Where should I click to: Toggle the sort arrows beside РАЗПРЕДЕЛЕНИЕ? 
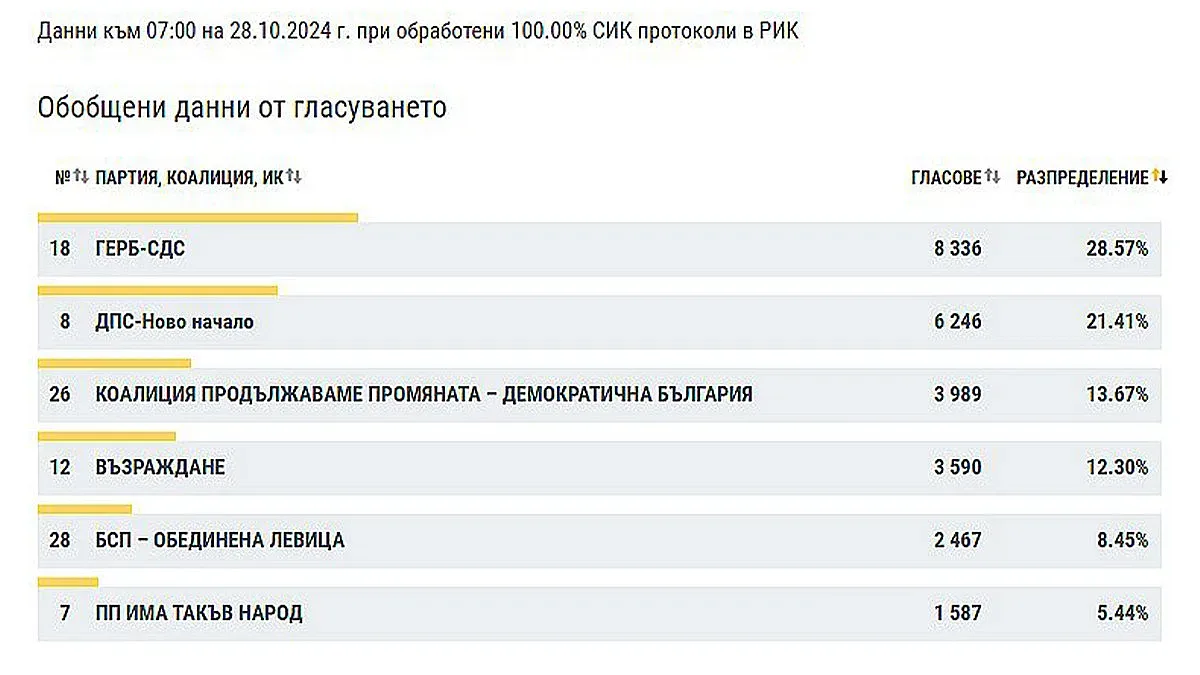coord(1159,177)
